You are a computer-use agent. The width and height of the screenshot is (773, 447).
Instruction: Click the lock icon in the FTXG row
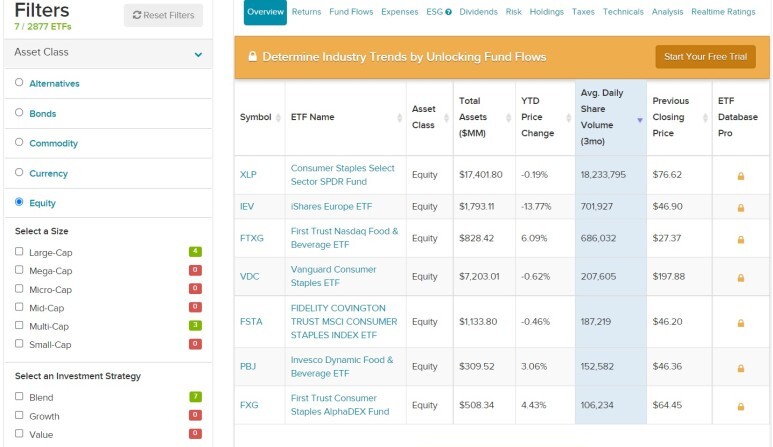pyautogui.click(x=740, y=240)
